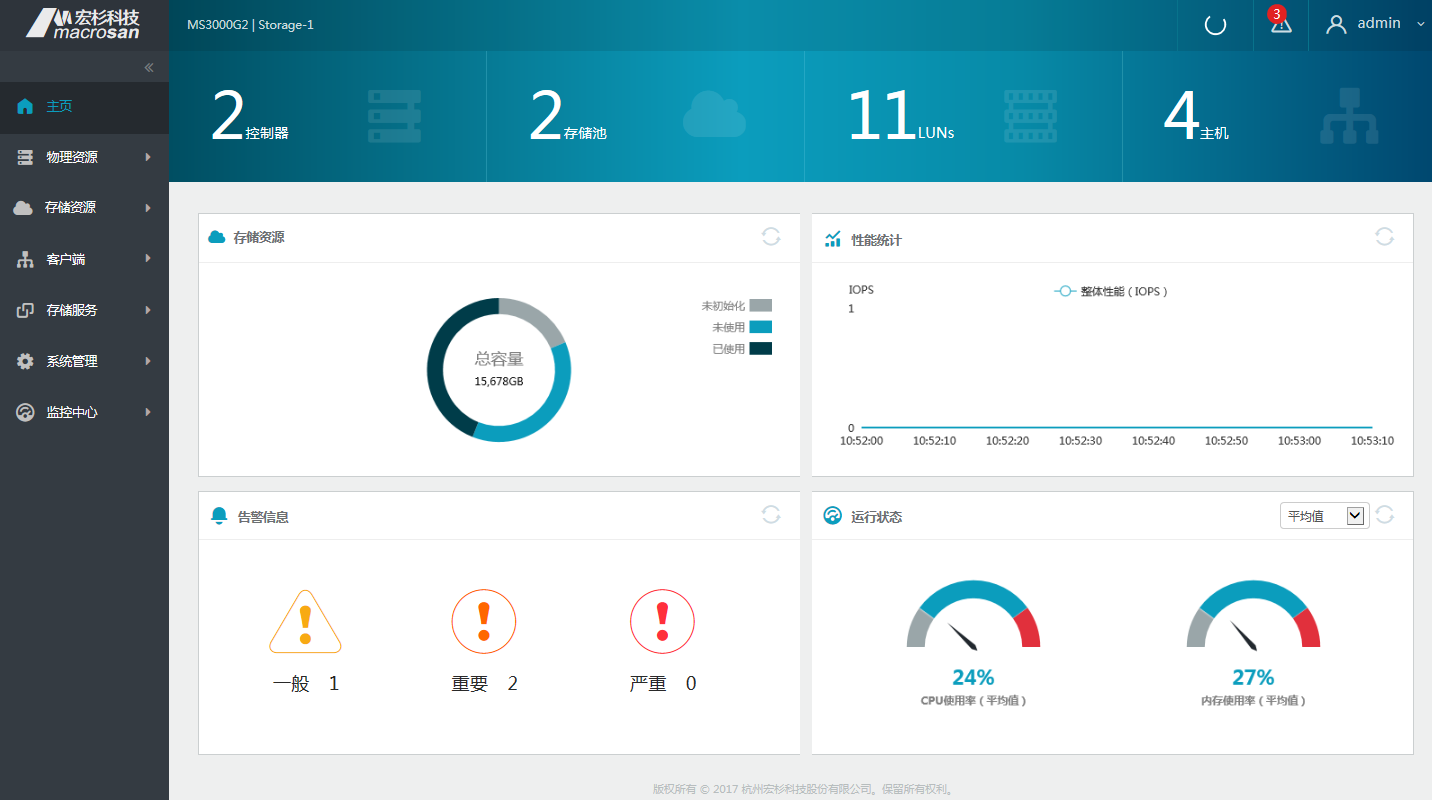Viewport: 1432px width, 800px height.
Task: Click the 重要 important alarm icon
Action: point(484,622)
